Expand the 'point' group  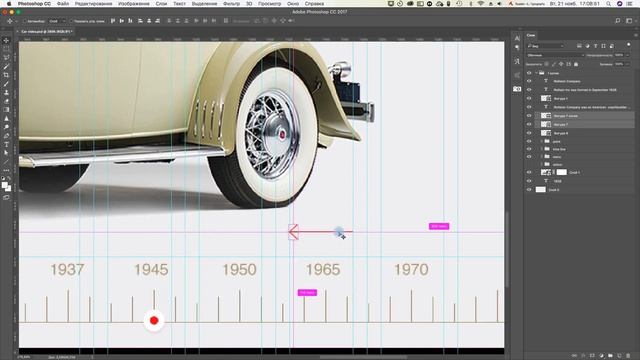click(x=542, y=141)
